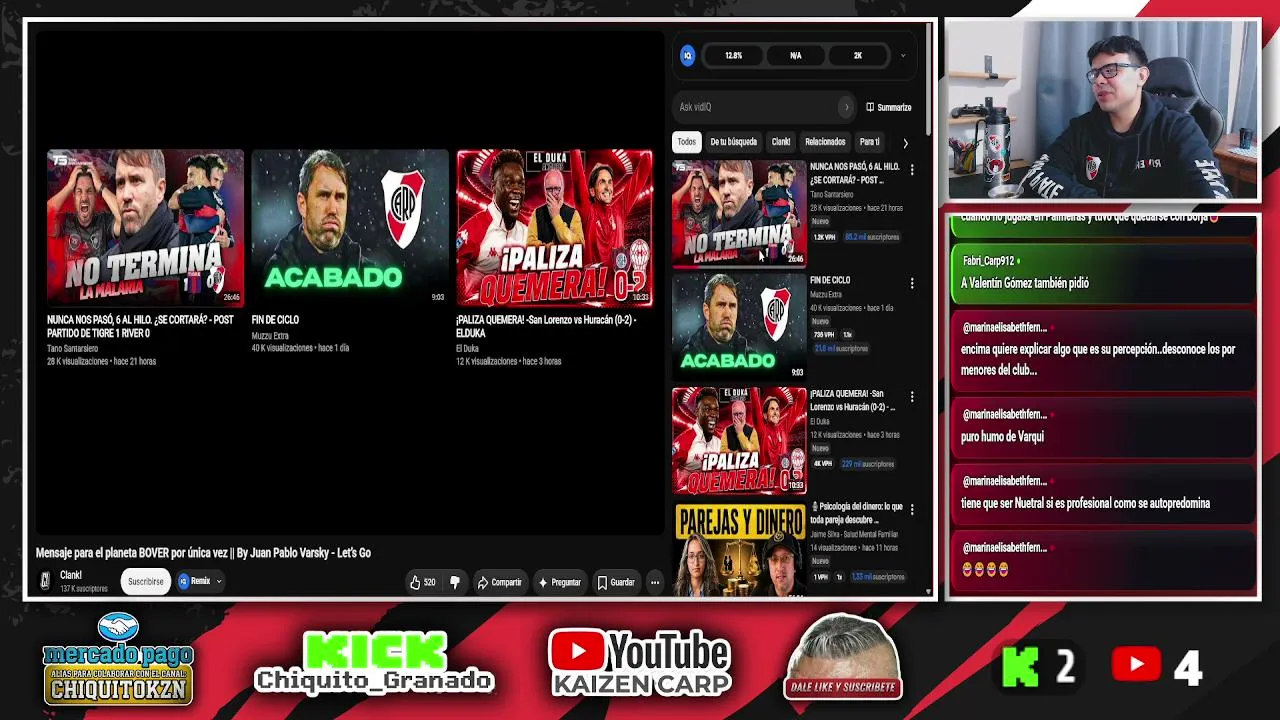Click sidebar channel name 'El Duka'
The width and height of the screenshot is (1280, 720).
820,421
